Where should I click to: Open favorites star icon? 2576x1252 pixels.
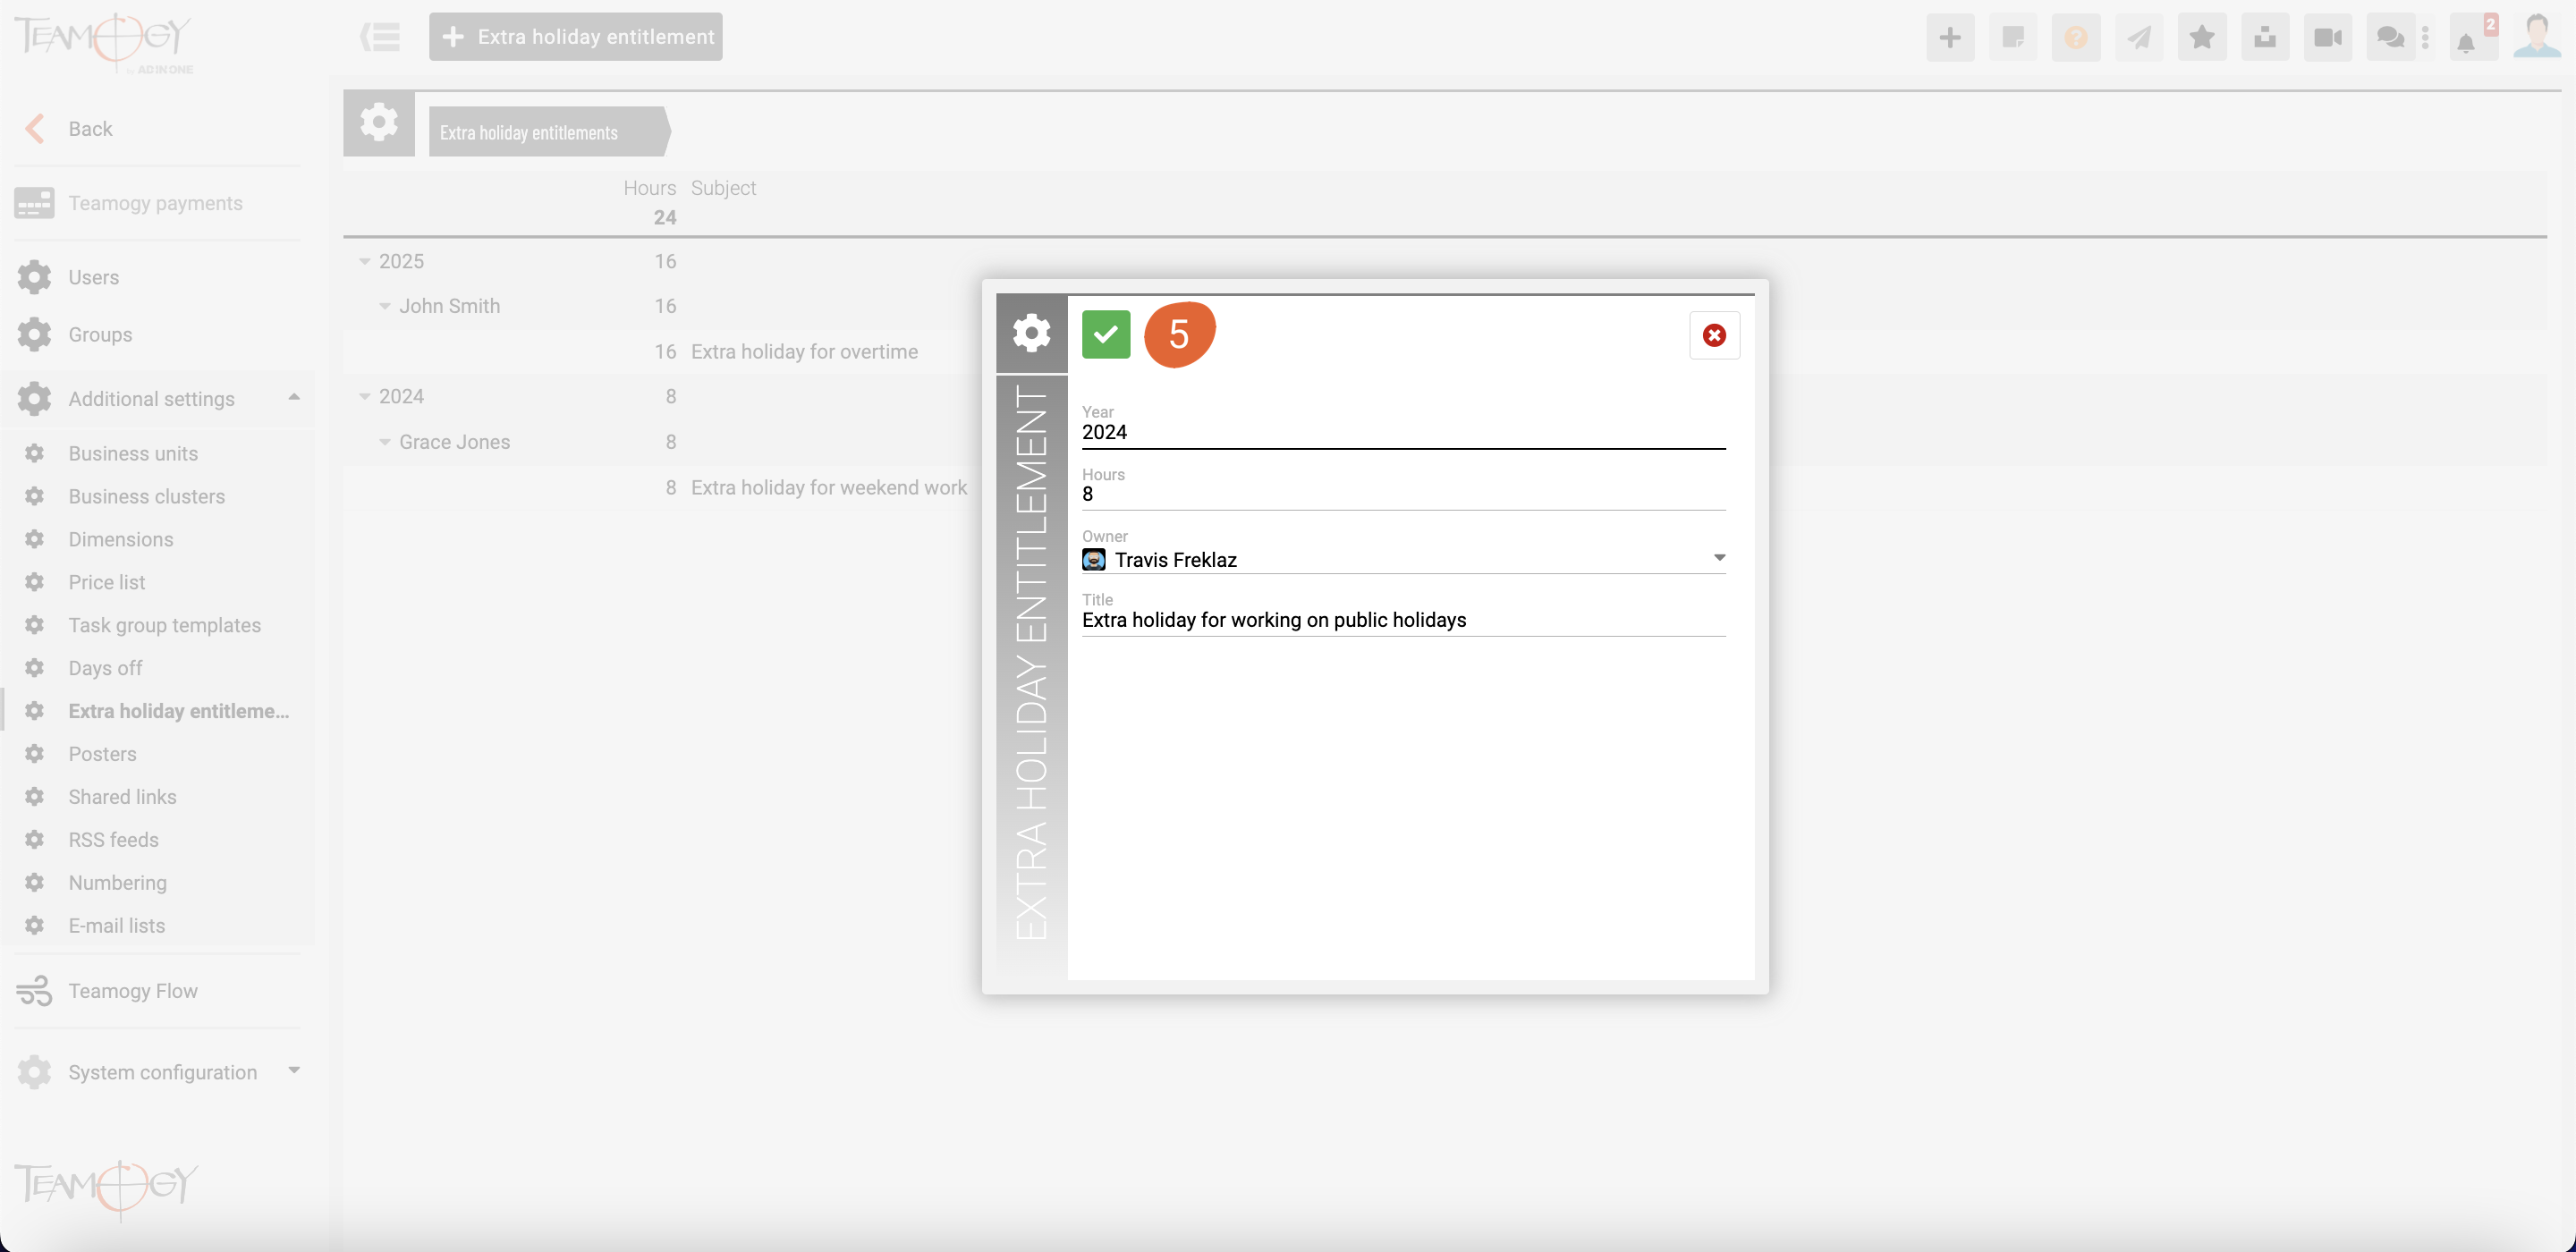[2202, 38]
